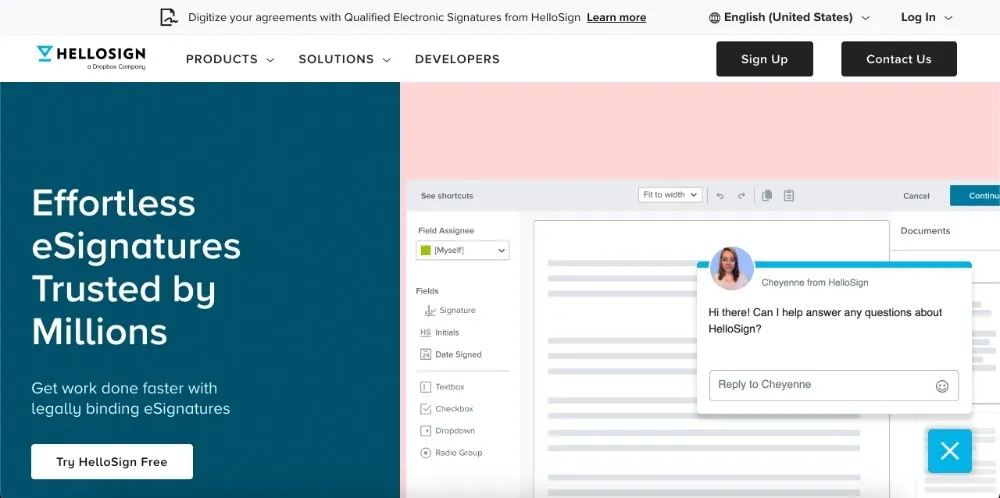Select the Dropdown field
The height and width of the screenshot is (498, 1000).
point(447,431)
